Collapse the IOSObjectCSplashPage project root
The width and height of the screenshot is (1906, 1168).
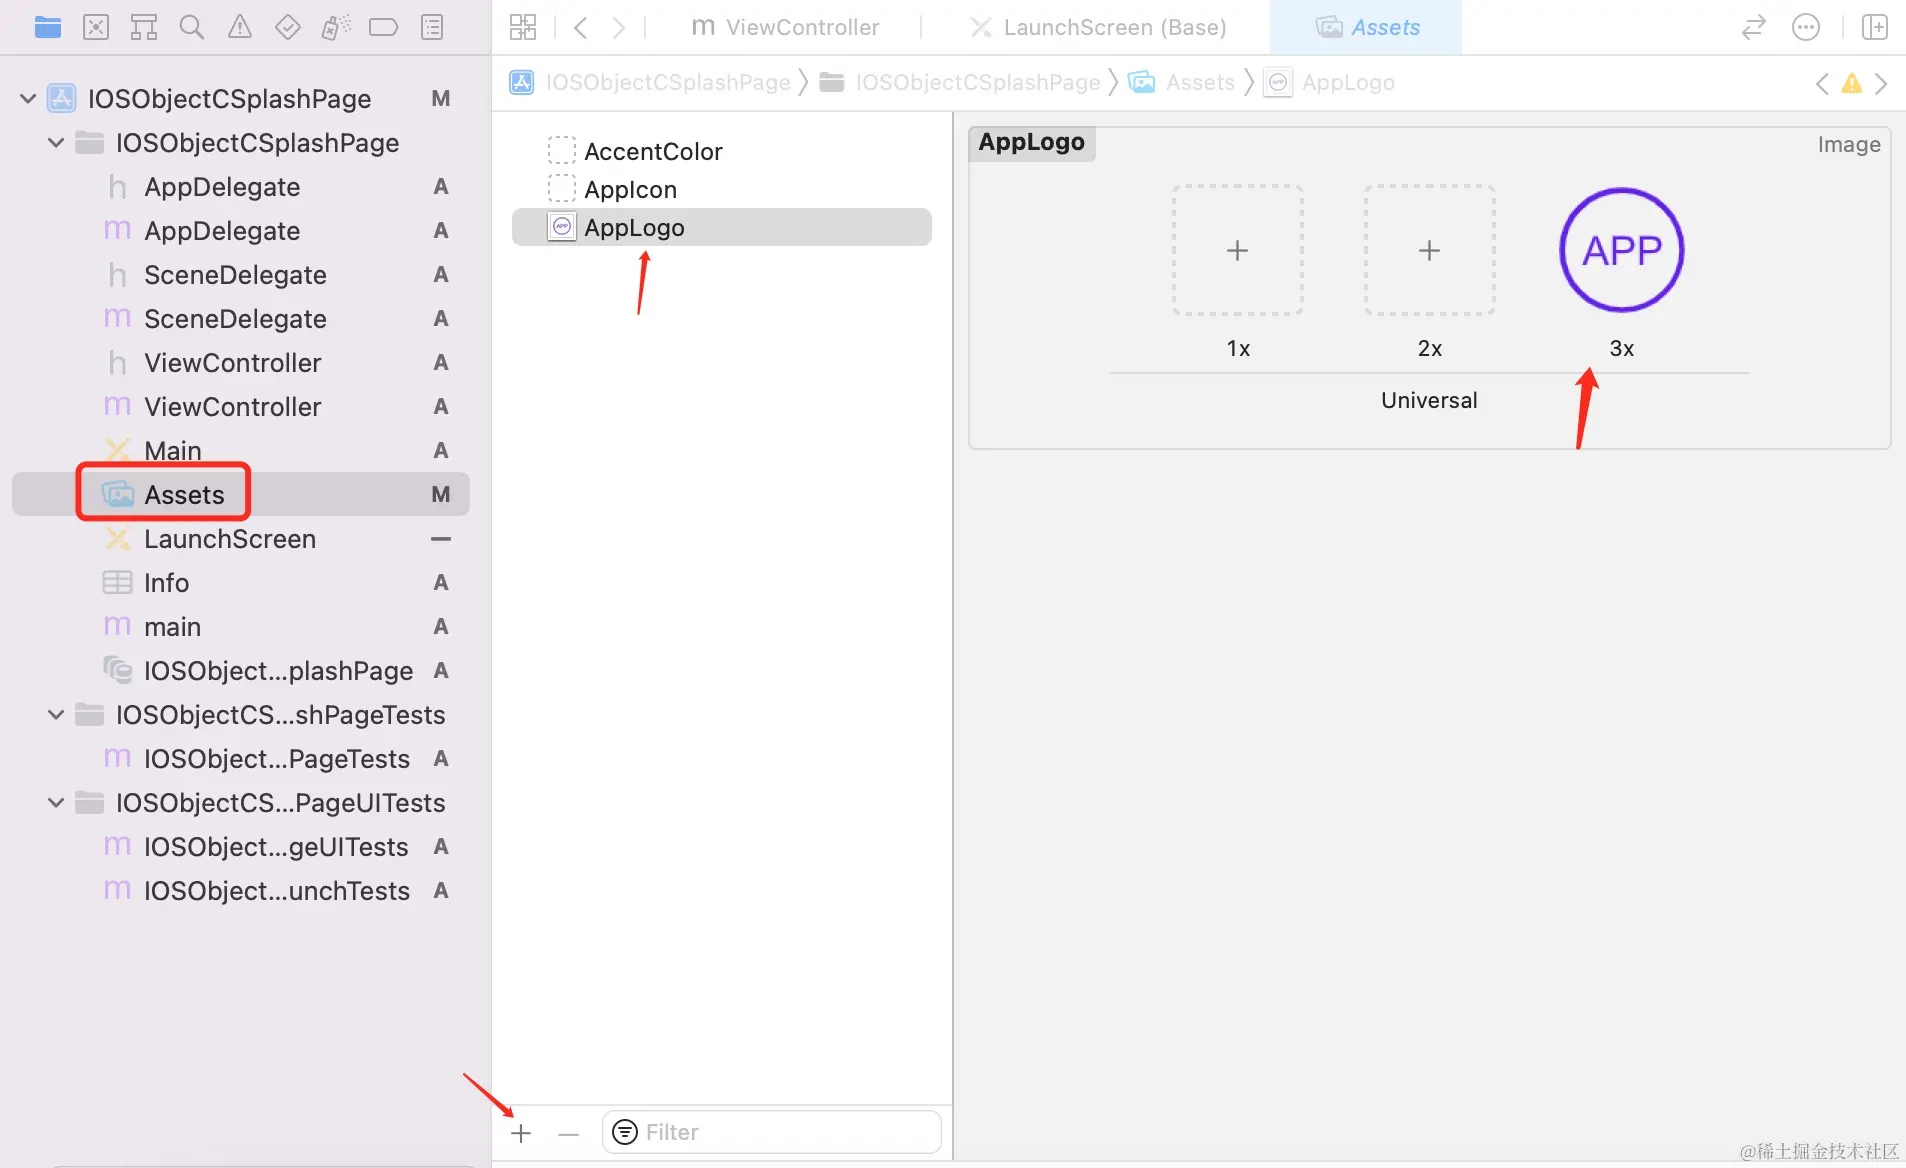pyautogui.click(x=28, y=98)
